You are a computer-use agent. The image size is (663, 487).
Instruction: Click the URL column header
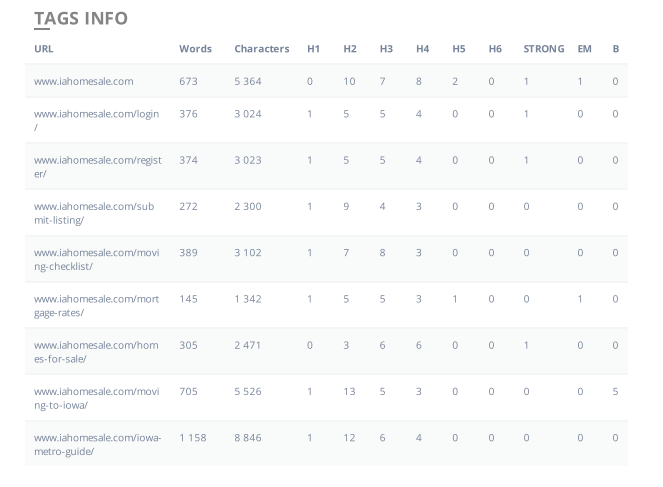[x=44, y=49]
